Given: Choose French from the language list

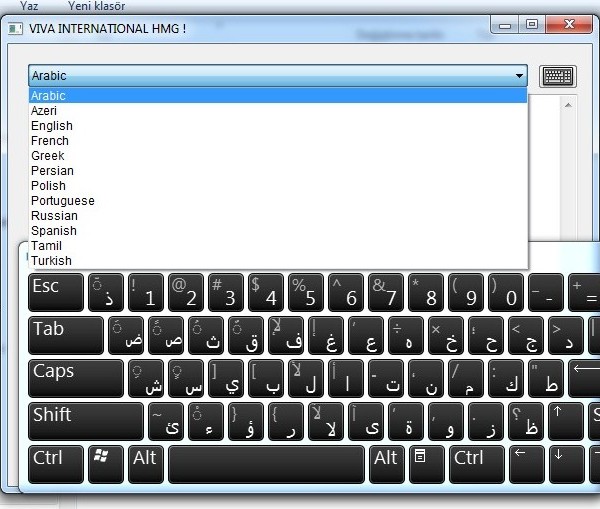Looking at the screenshot, I should [278, 140].
